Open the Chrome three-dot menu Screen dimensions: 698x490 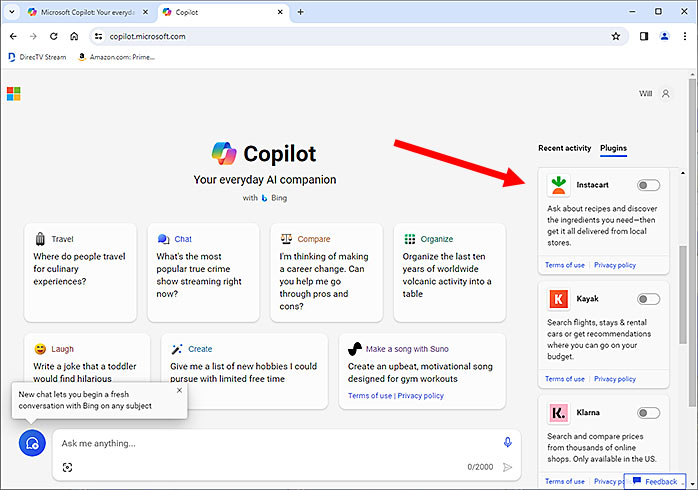point(686,36)
